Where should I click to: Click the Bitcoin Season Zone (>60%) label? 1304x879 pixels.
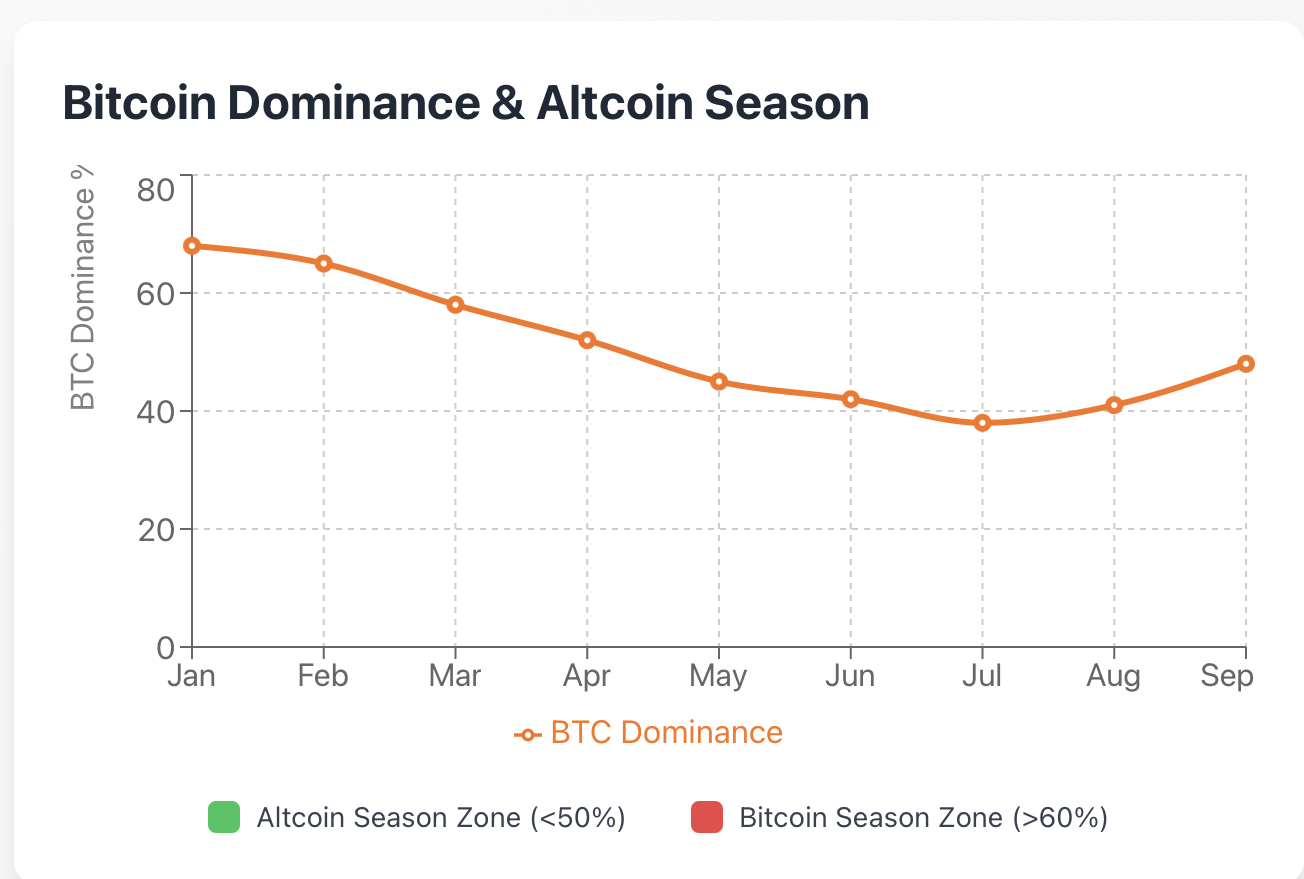[923, 817]
